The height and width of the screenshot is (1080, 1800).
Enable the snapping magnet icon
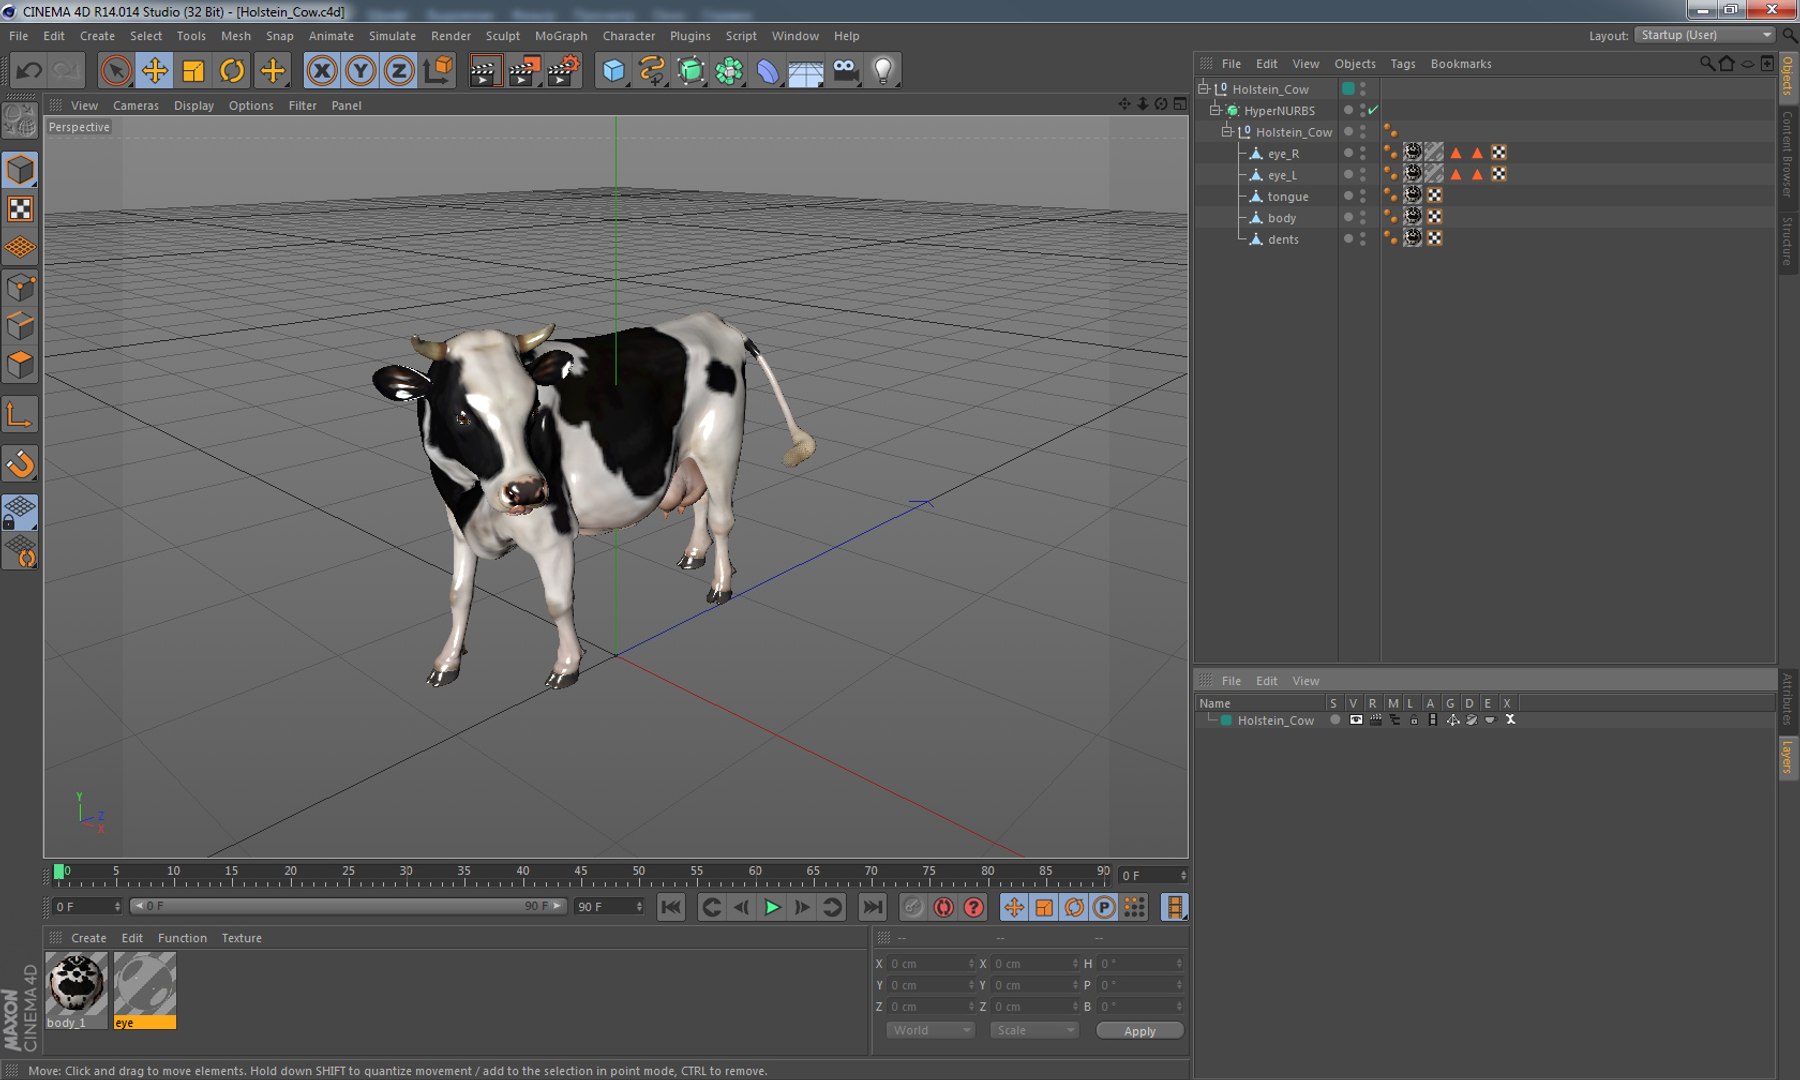tap(20, 464)
